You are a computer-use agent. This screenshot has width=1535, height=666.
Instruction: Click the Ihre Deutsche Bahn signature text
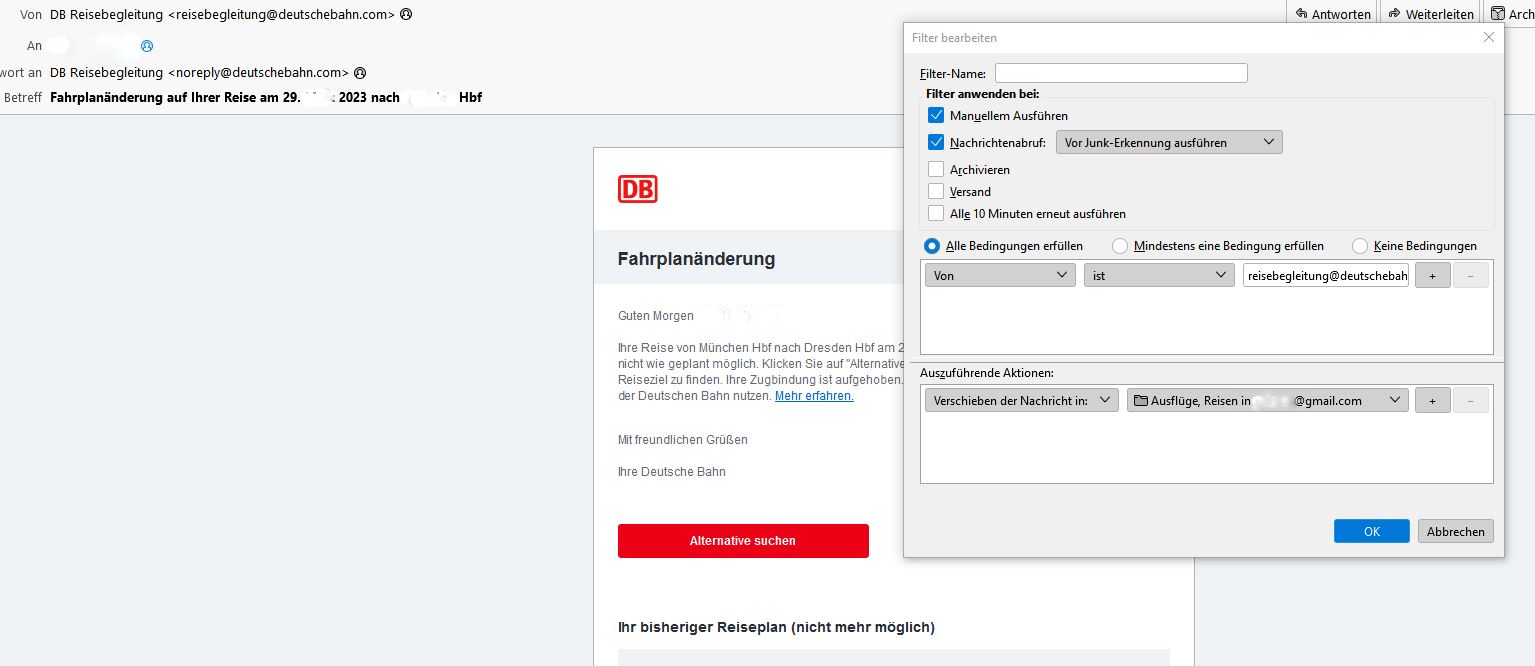click(x=672, y=472)
